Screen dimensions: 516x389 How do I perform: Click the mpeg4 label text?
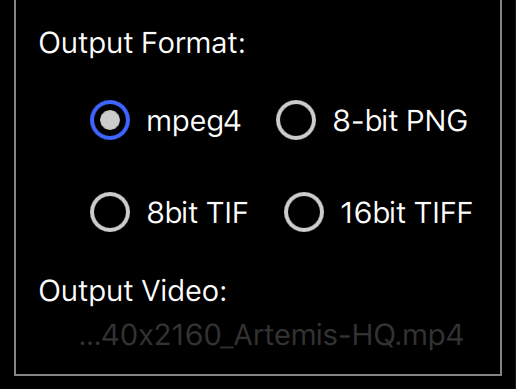(194, 122)
